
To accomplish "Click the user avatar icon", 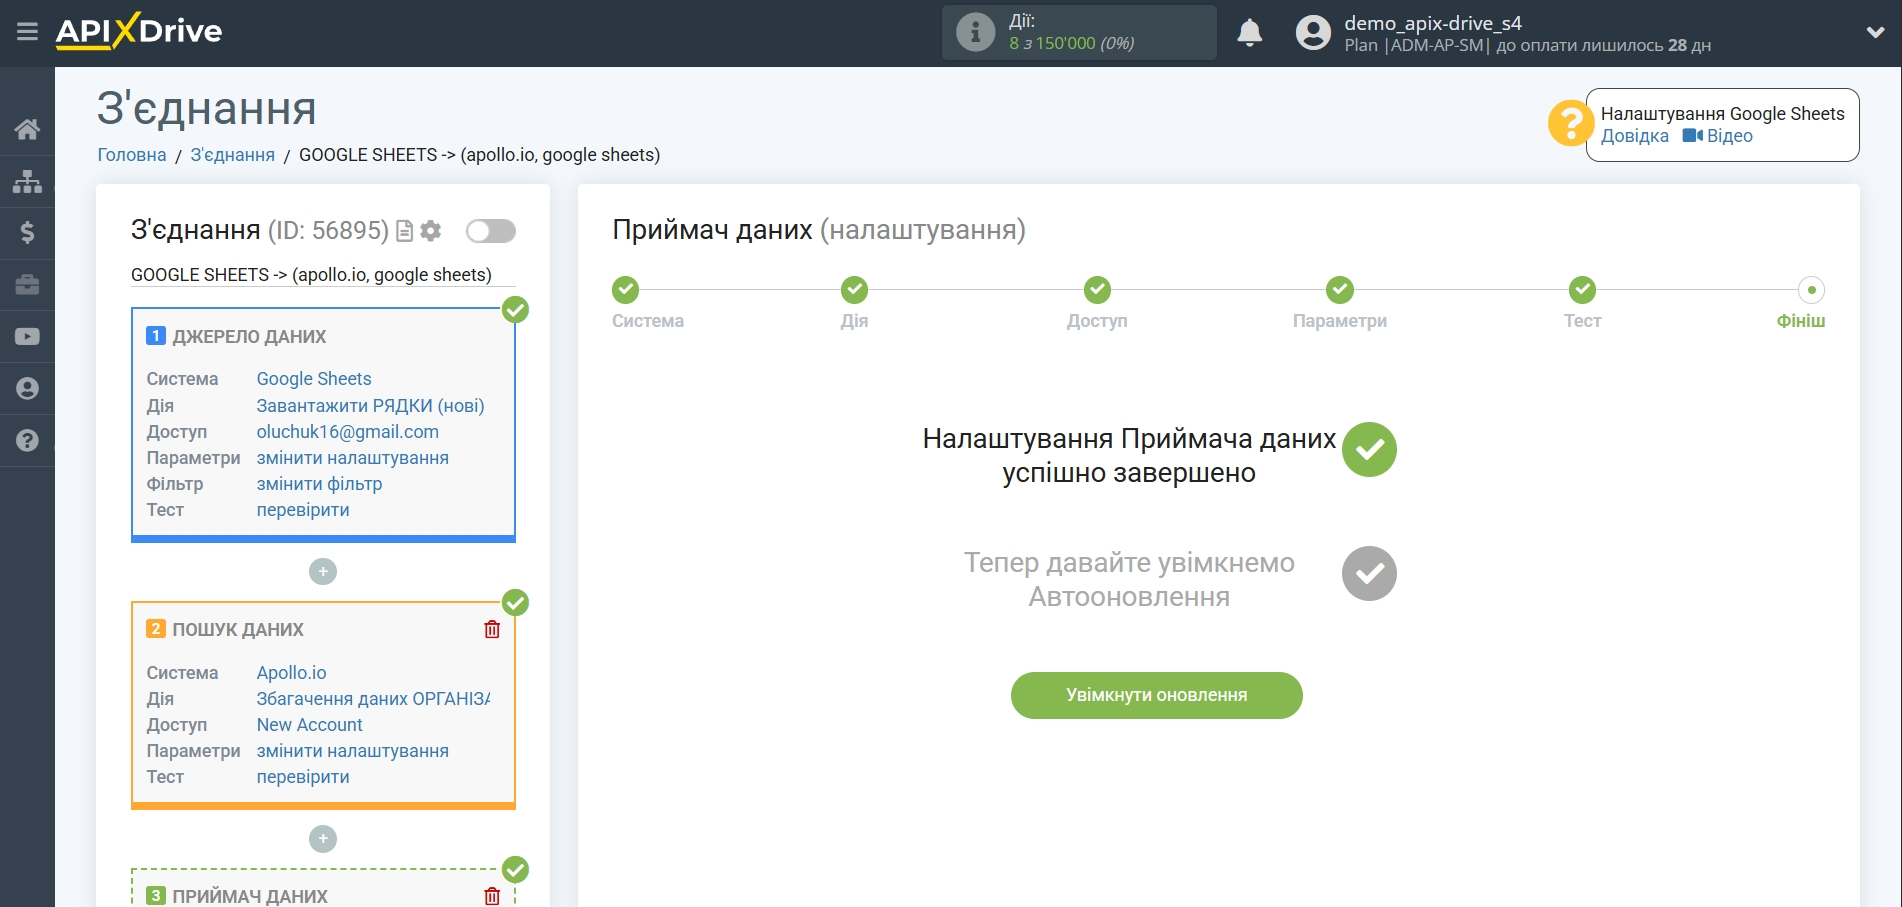I will pyautogui.click(x=1313, y=33).
